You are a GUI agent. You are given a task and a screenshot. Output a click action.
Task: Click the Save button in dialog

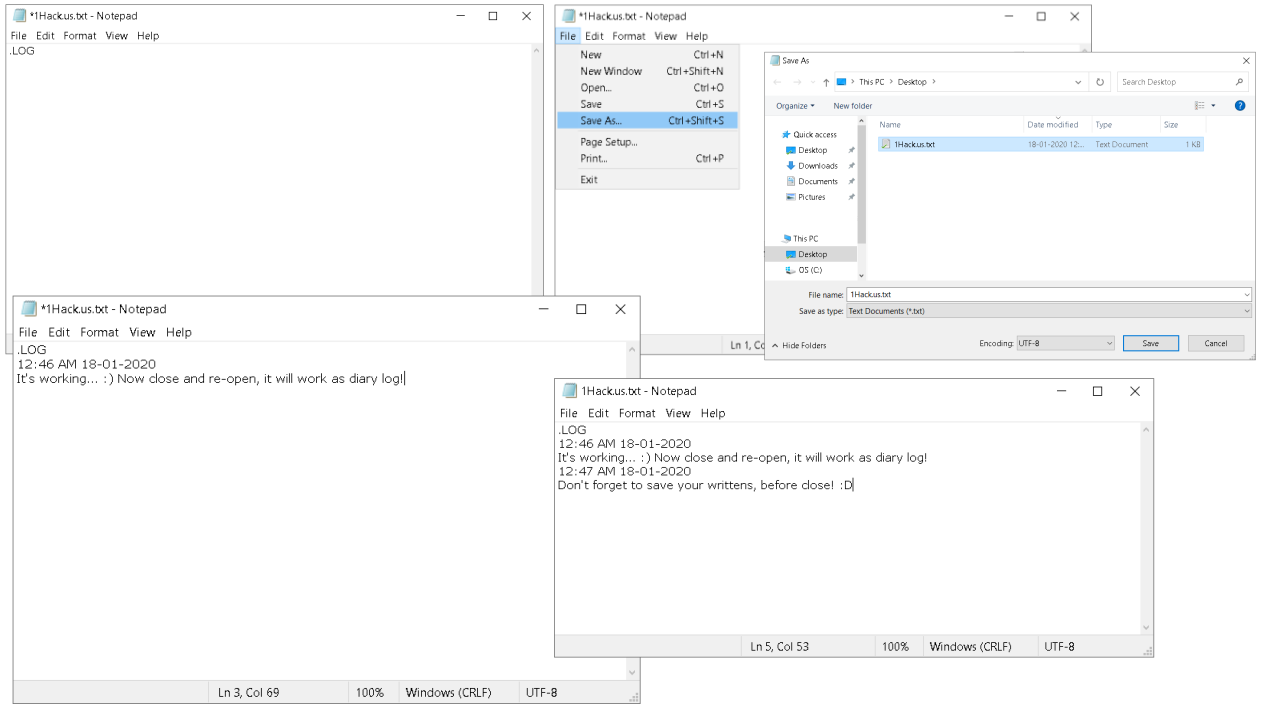pos(1150,343)
